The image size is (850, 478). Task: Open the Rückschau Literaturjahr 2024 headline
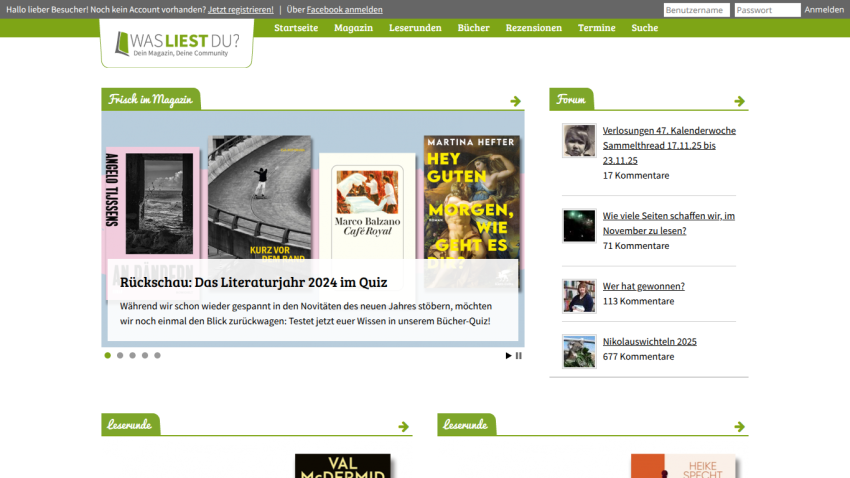[253, 282]
